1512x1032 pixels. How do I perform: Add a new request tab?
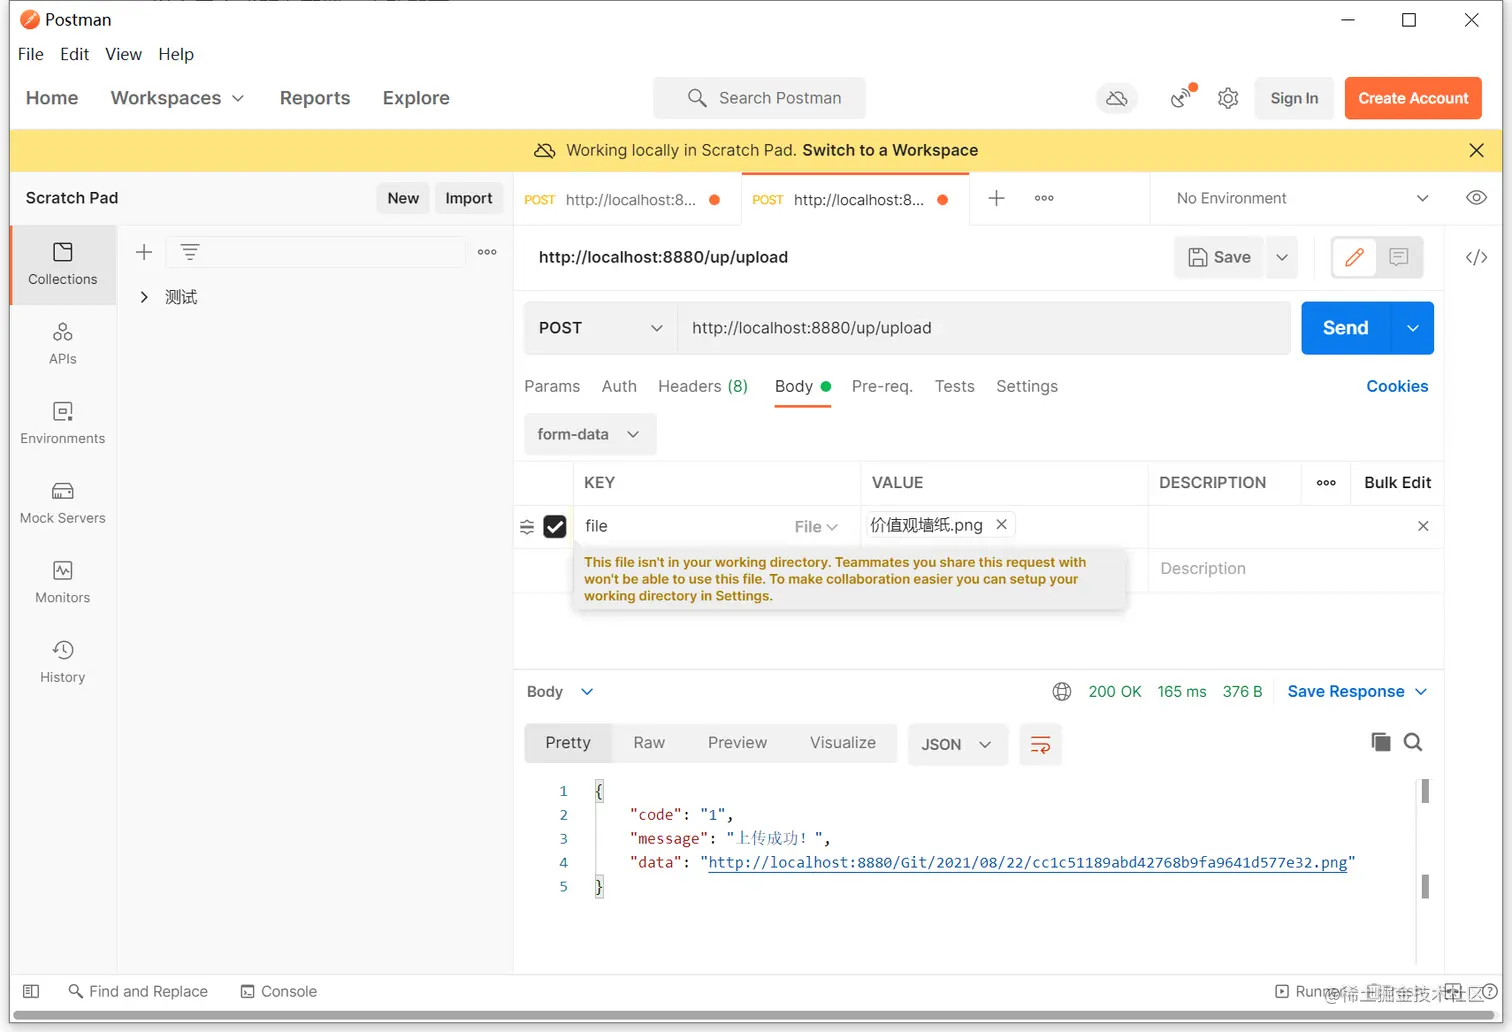pos(996,198)
